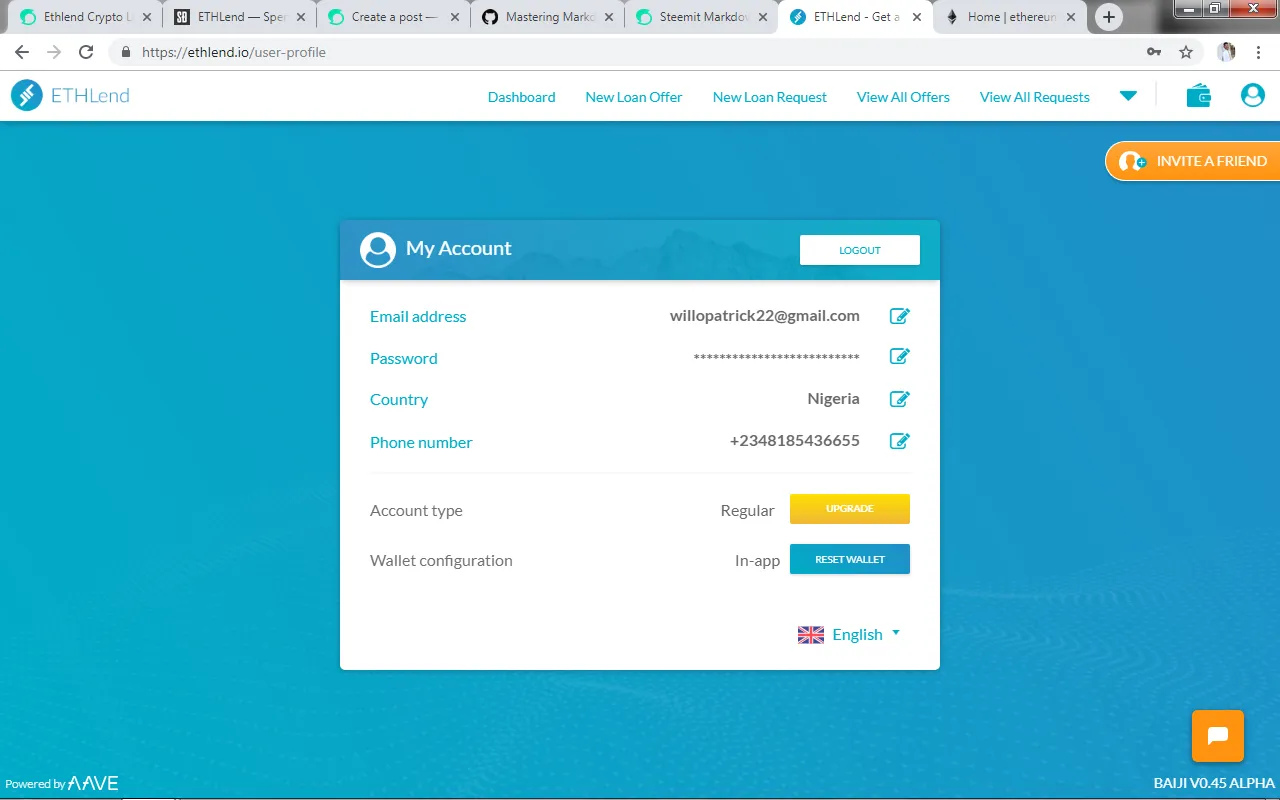Close the Steemit Markdown tab
Viewport: 1280px width, 800px height.
click(x=763, y=17)
